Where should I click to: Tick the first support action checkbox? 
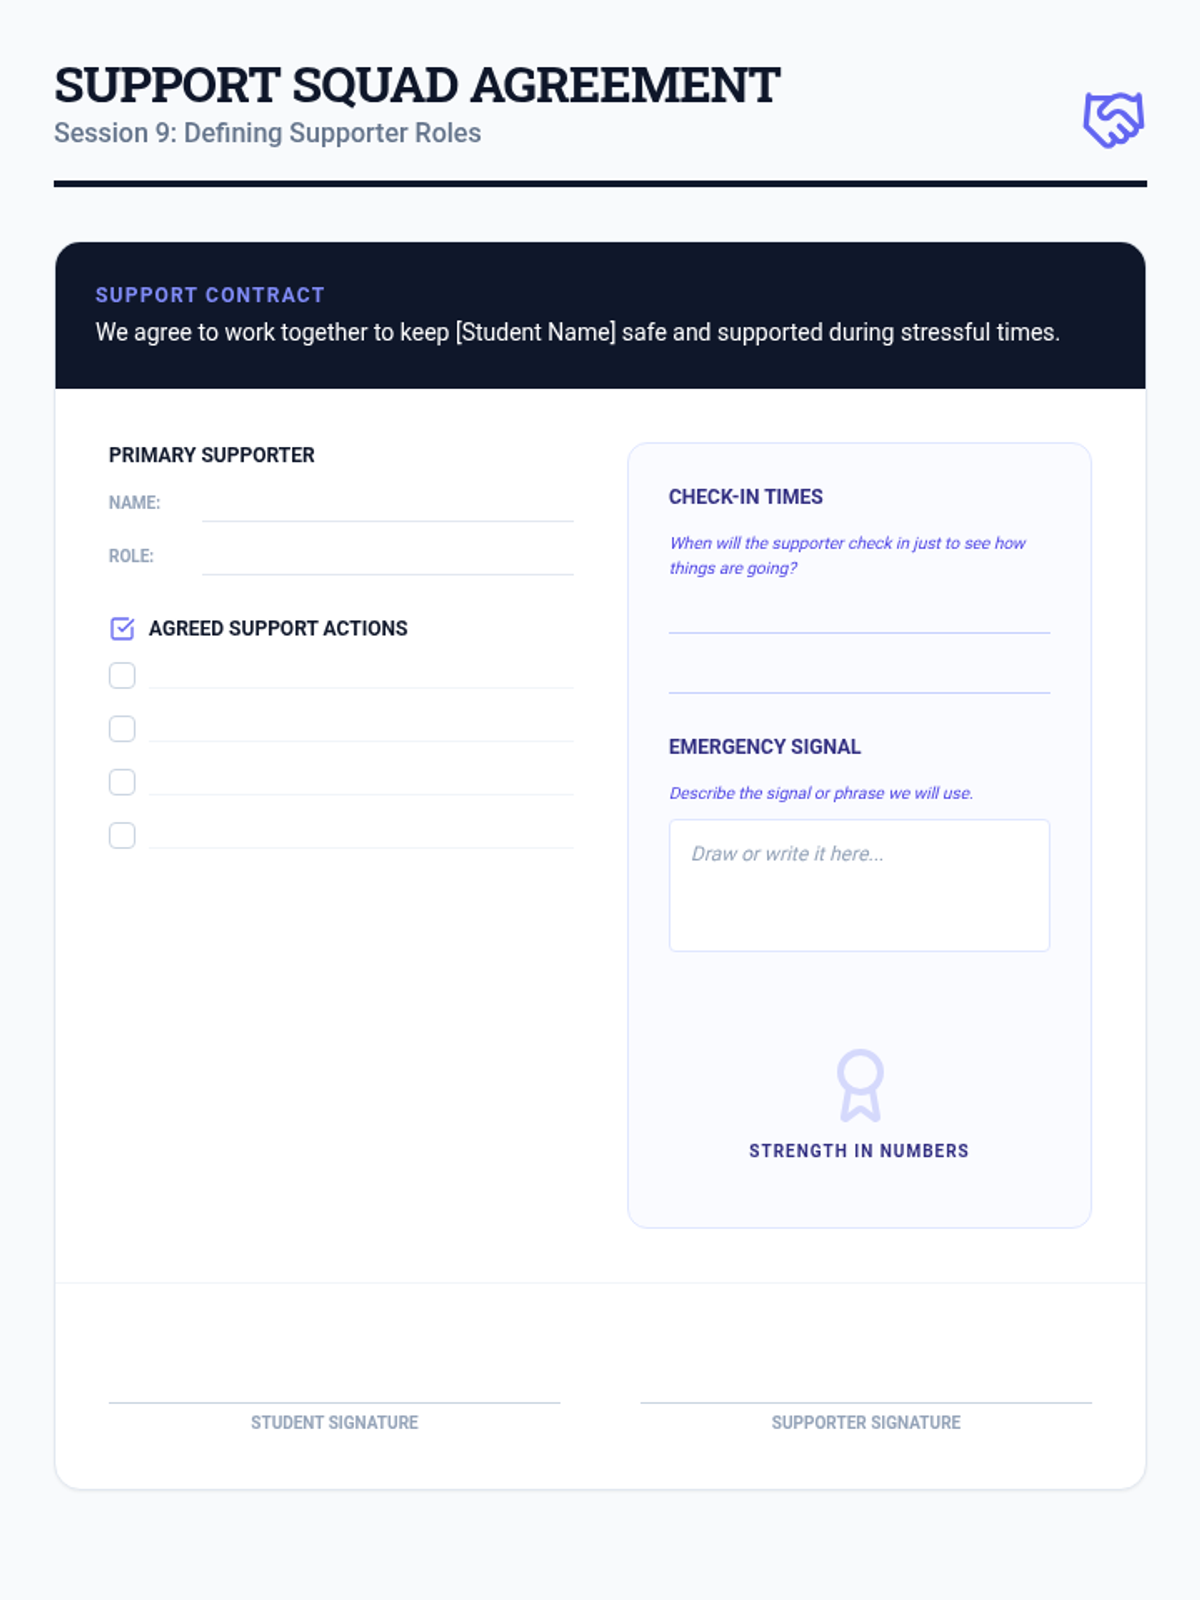coord(122,676)
